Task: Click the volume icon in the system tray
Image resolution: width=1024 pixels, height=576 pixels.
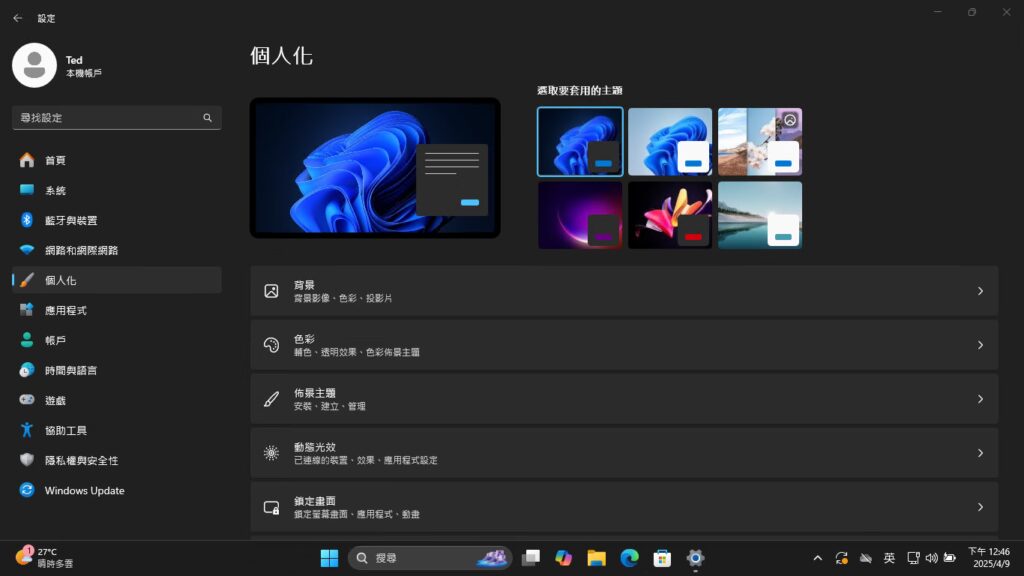Action: click(x=933, y=557)
